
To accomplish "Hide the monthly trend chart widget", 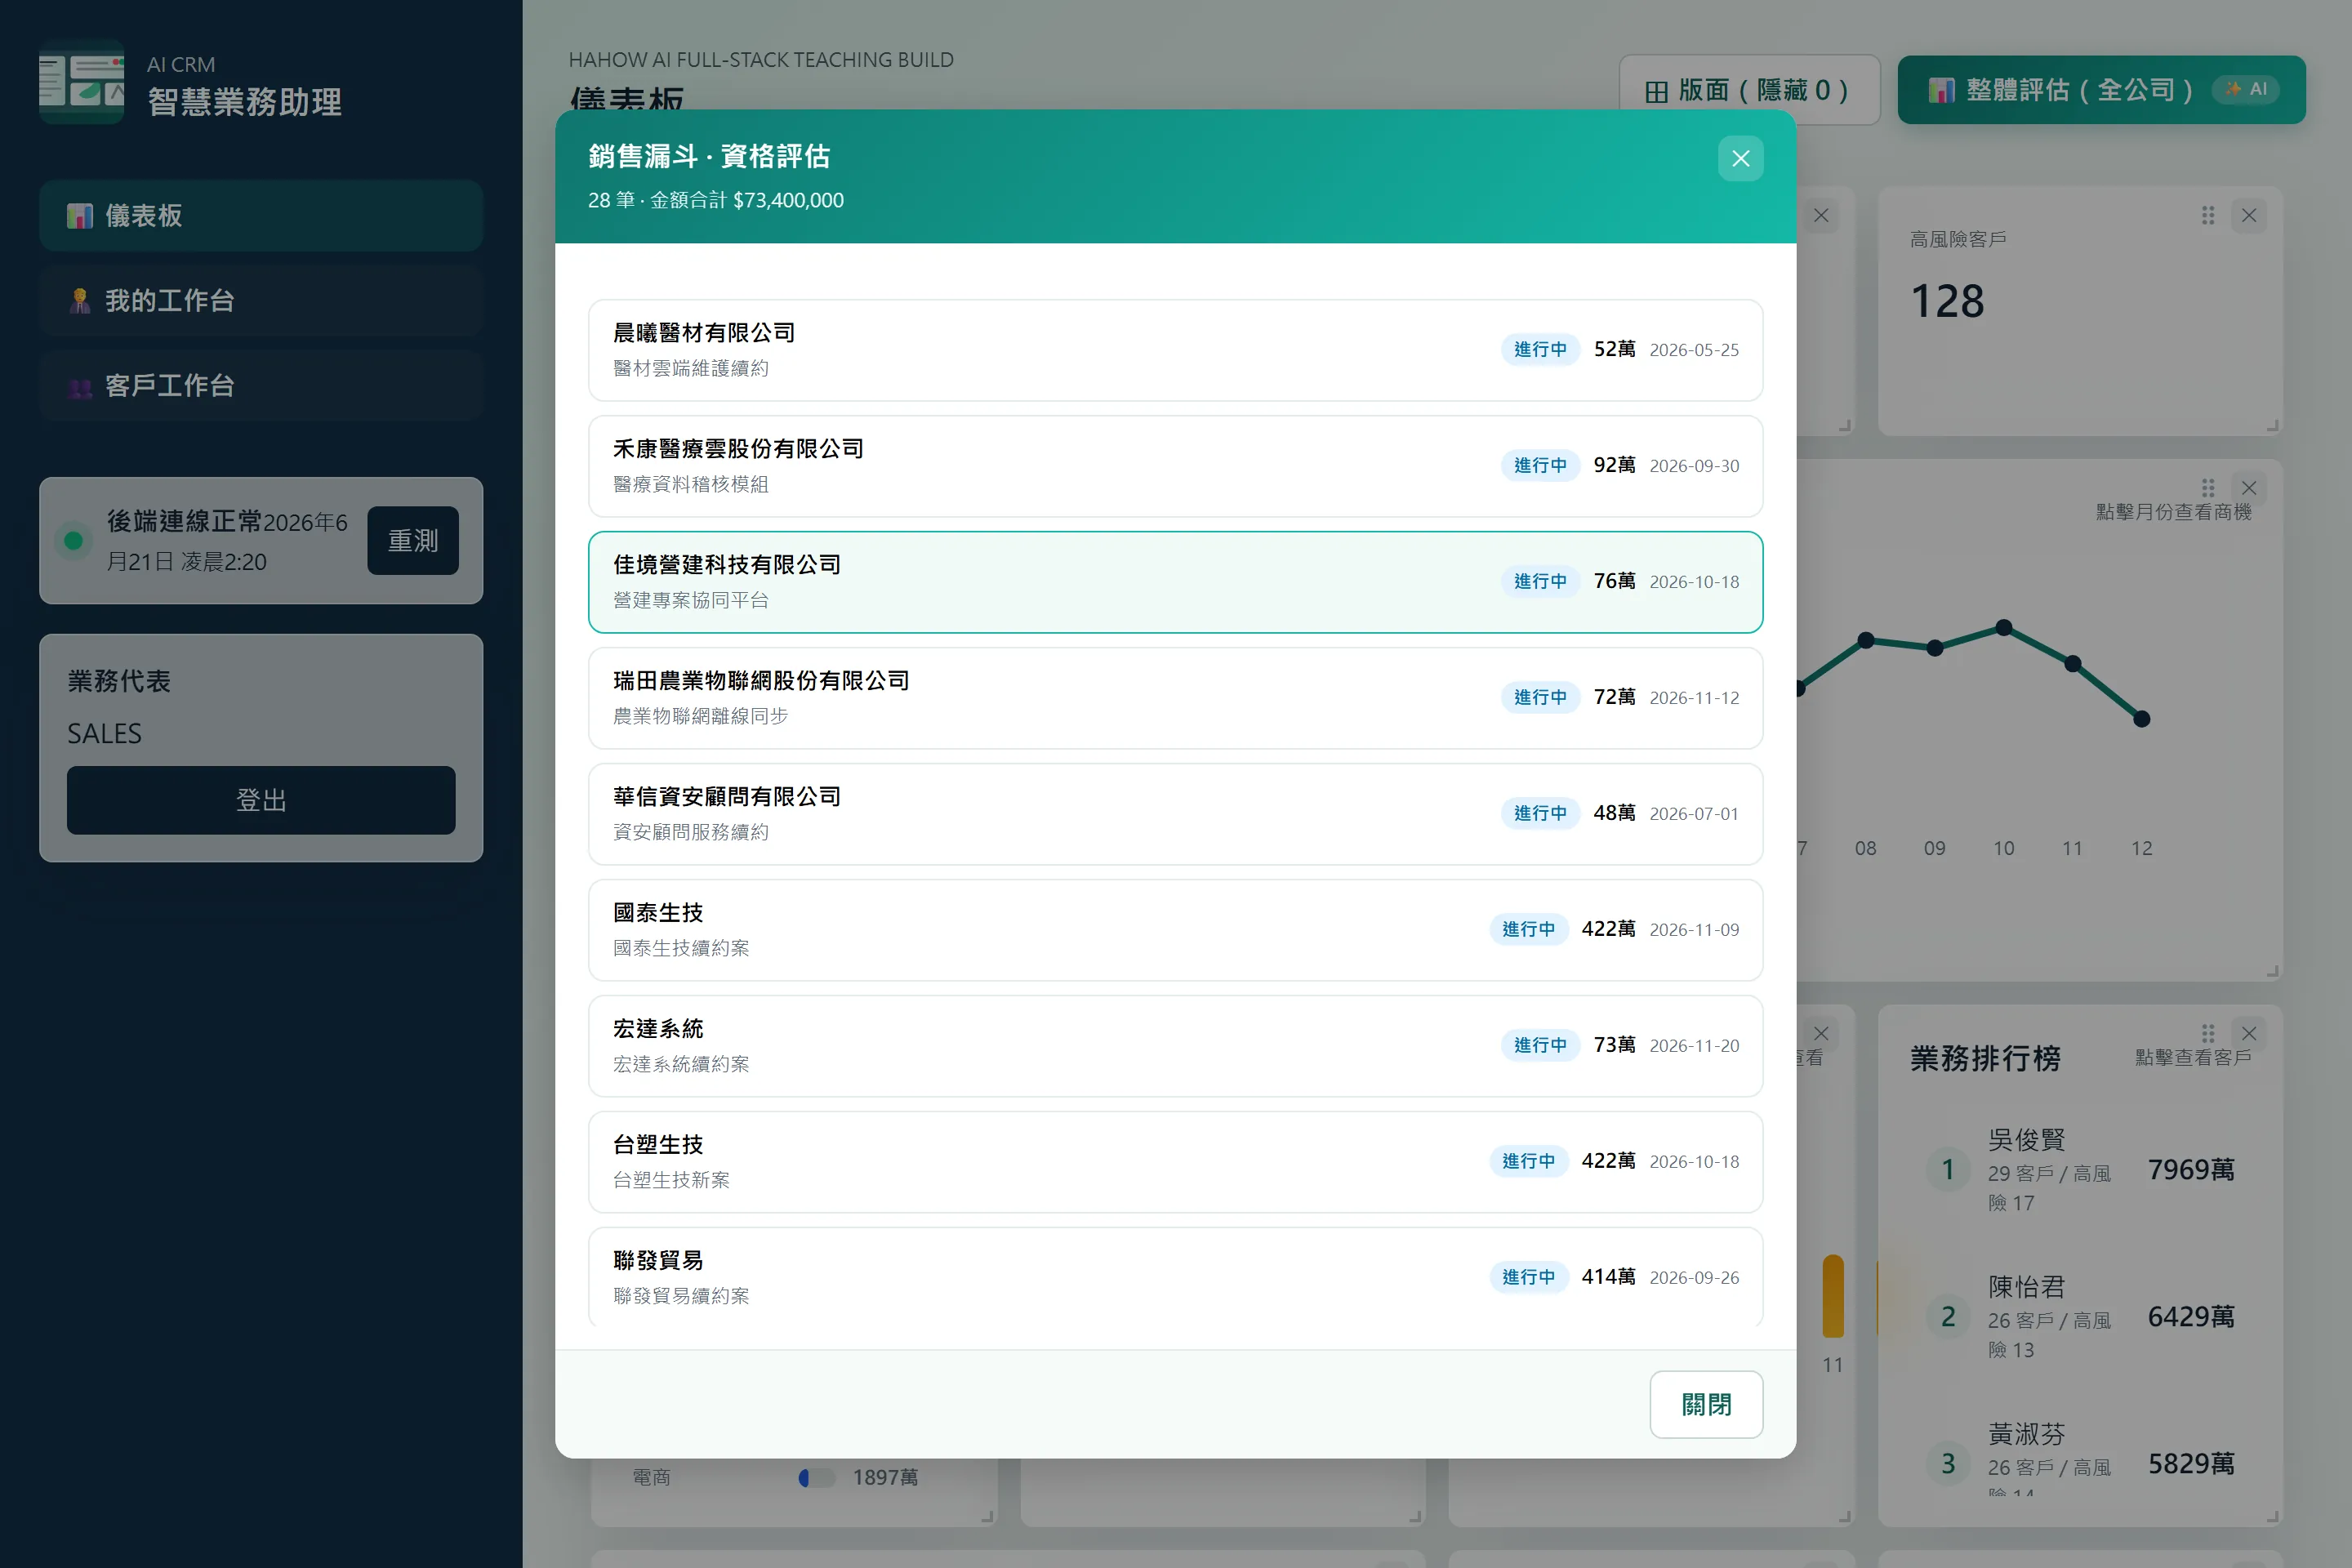I will click(x=2249, y=488).
